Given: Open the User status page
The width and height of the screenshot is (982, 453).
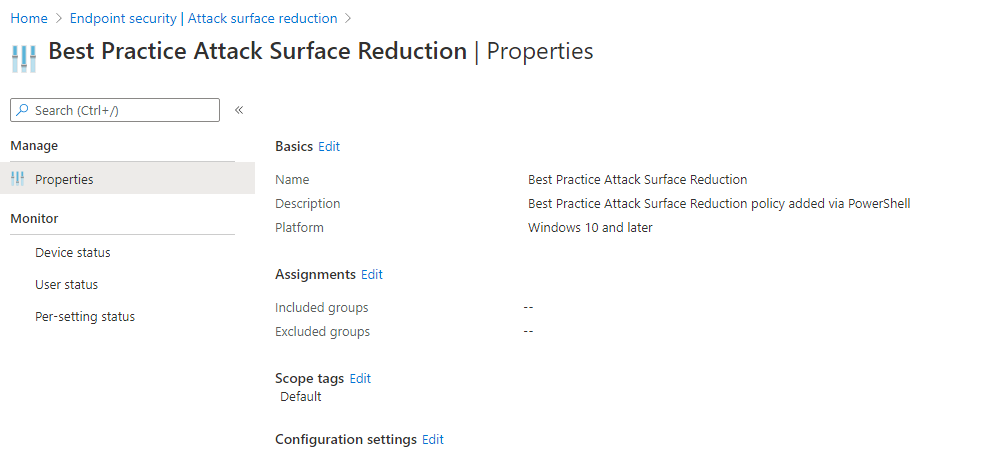Looking at the screenshot, I should point(66,285).
